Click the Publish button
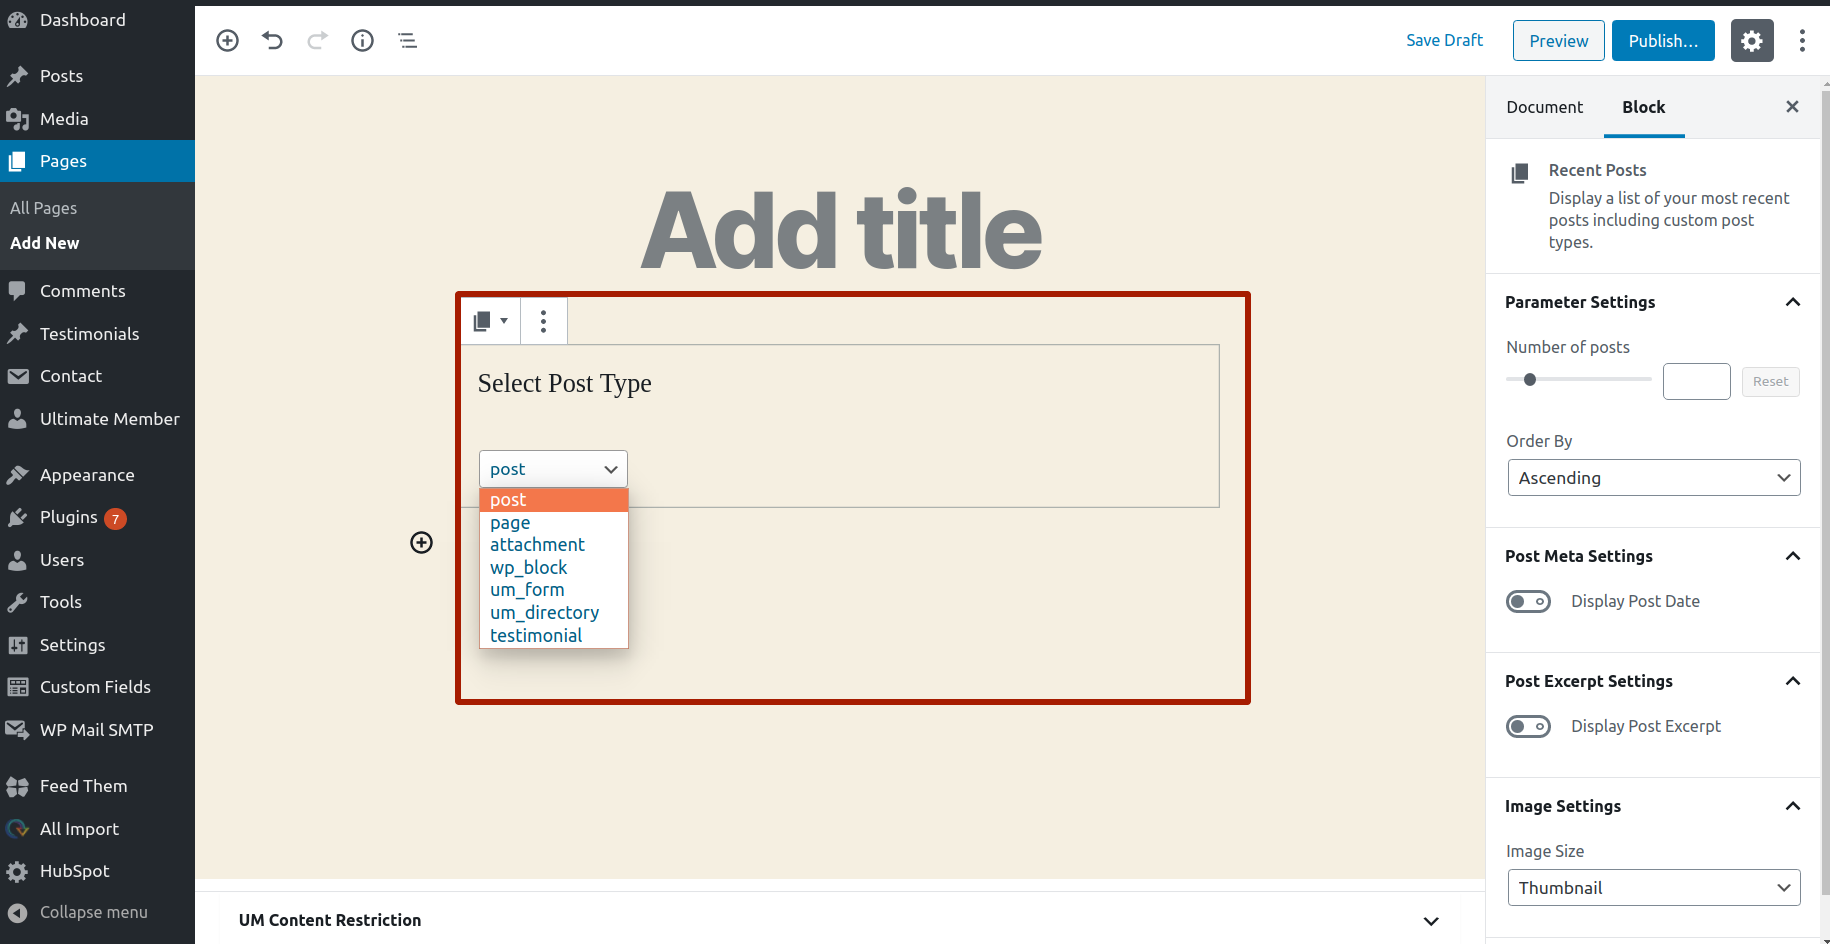This screenshot has width=1830, height=944. tap(1663, 41)
